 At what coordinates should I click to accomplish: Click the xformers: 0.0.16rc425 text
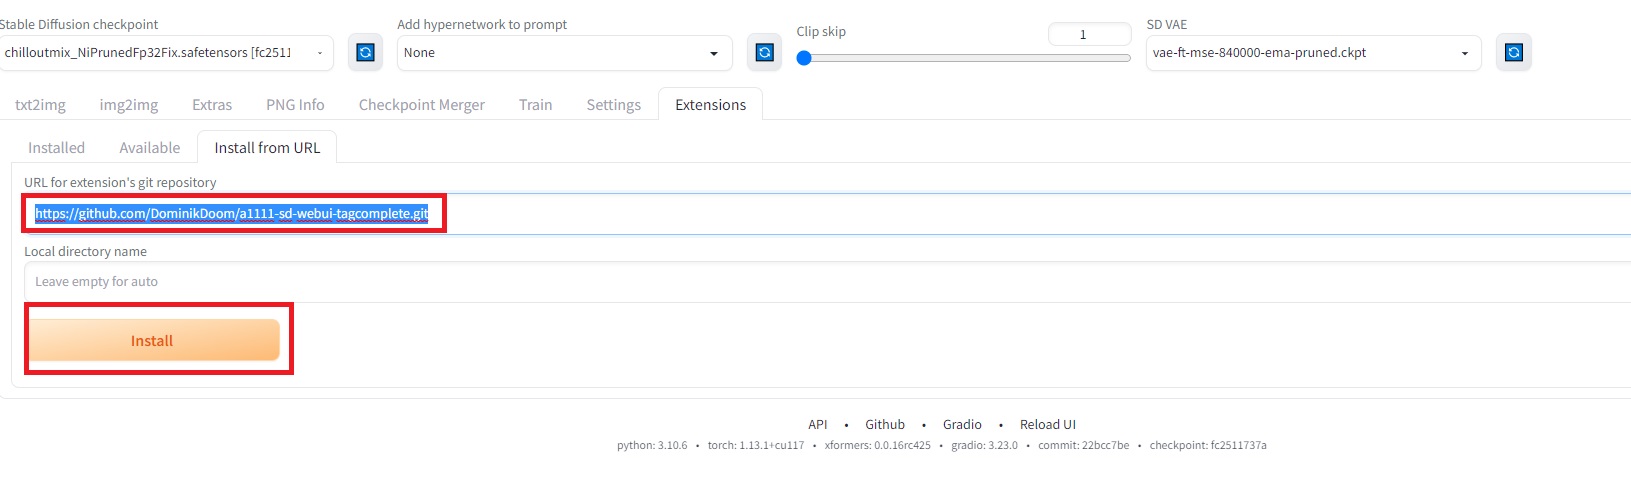[x=878, y=446]
